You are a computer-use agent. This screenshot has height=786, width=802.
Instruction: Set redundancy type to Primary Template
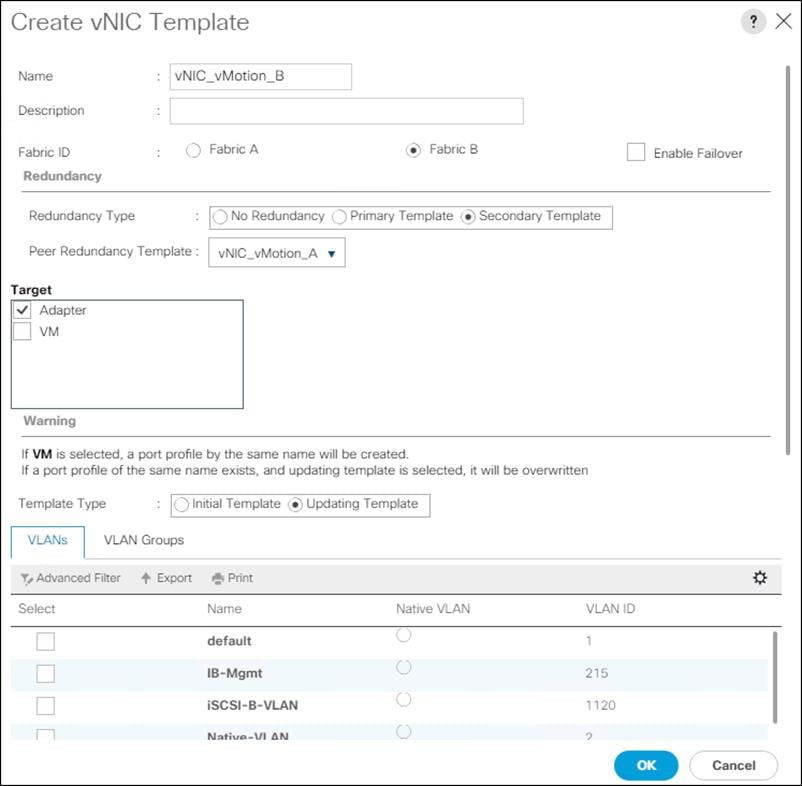(x=340, y=216)
